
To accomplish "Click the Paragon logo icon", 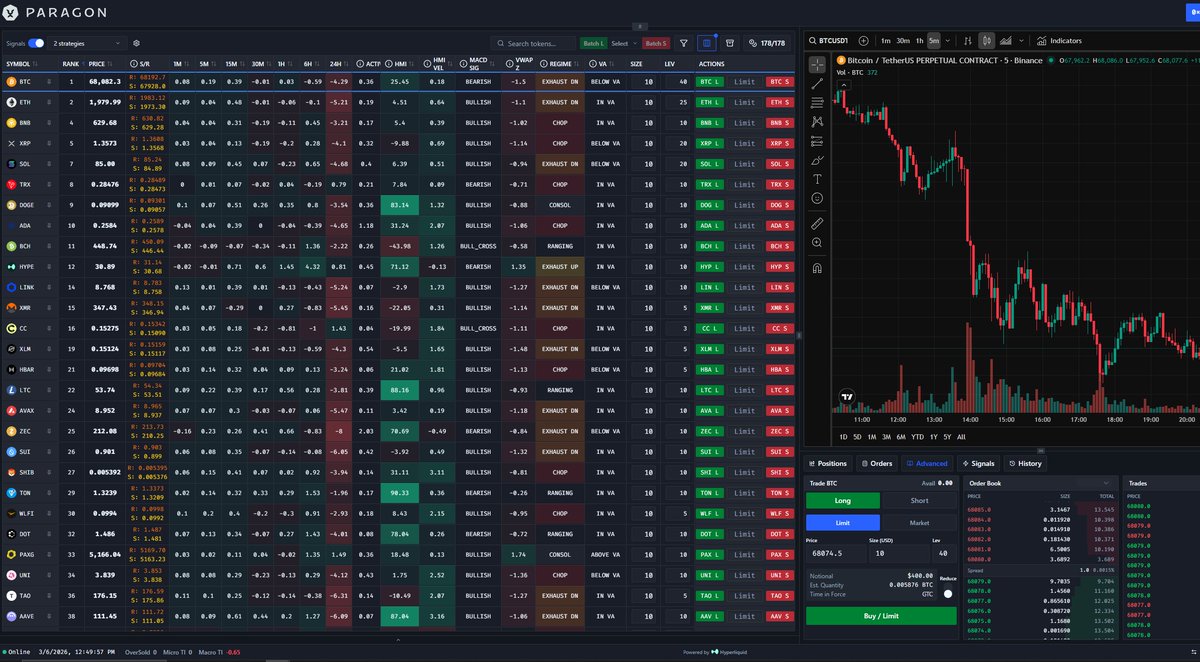I will (x=10, y=11).
